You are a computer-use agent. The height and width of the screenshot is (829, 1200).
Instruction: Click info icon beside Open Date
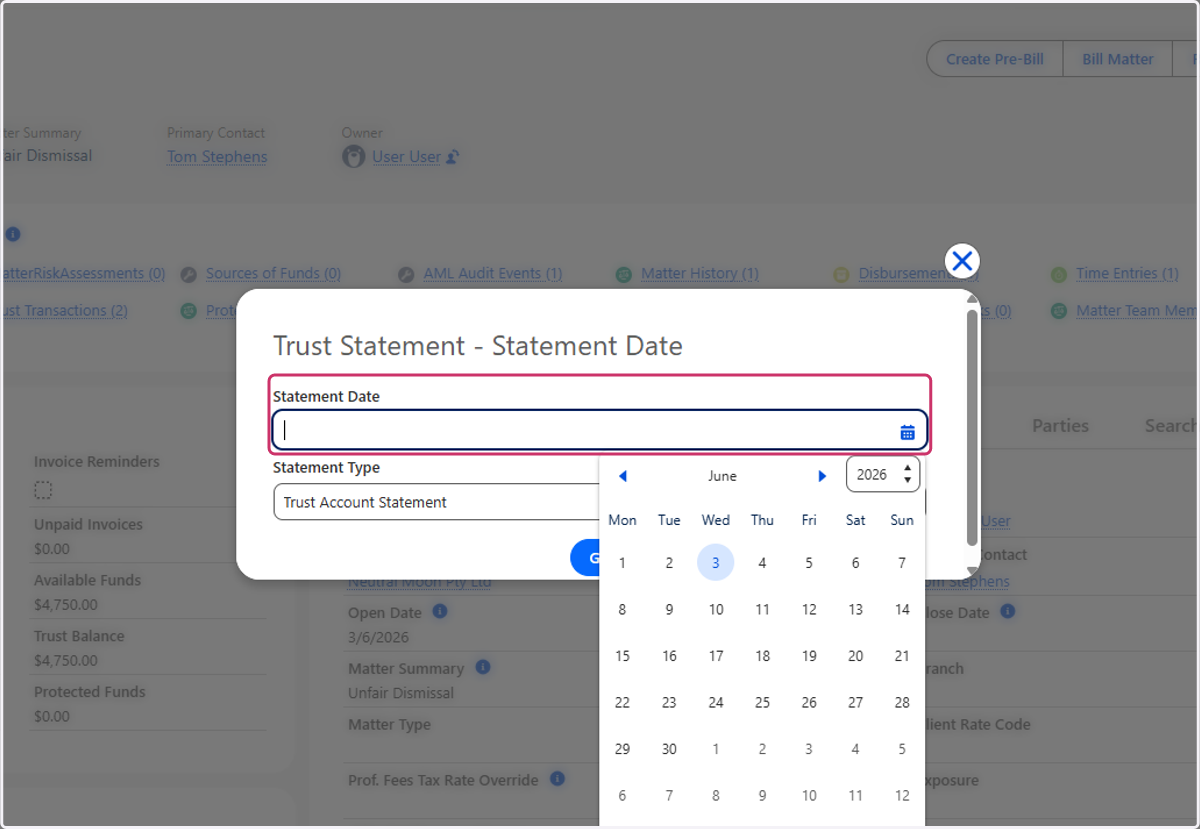click(x=439, y=611)
